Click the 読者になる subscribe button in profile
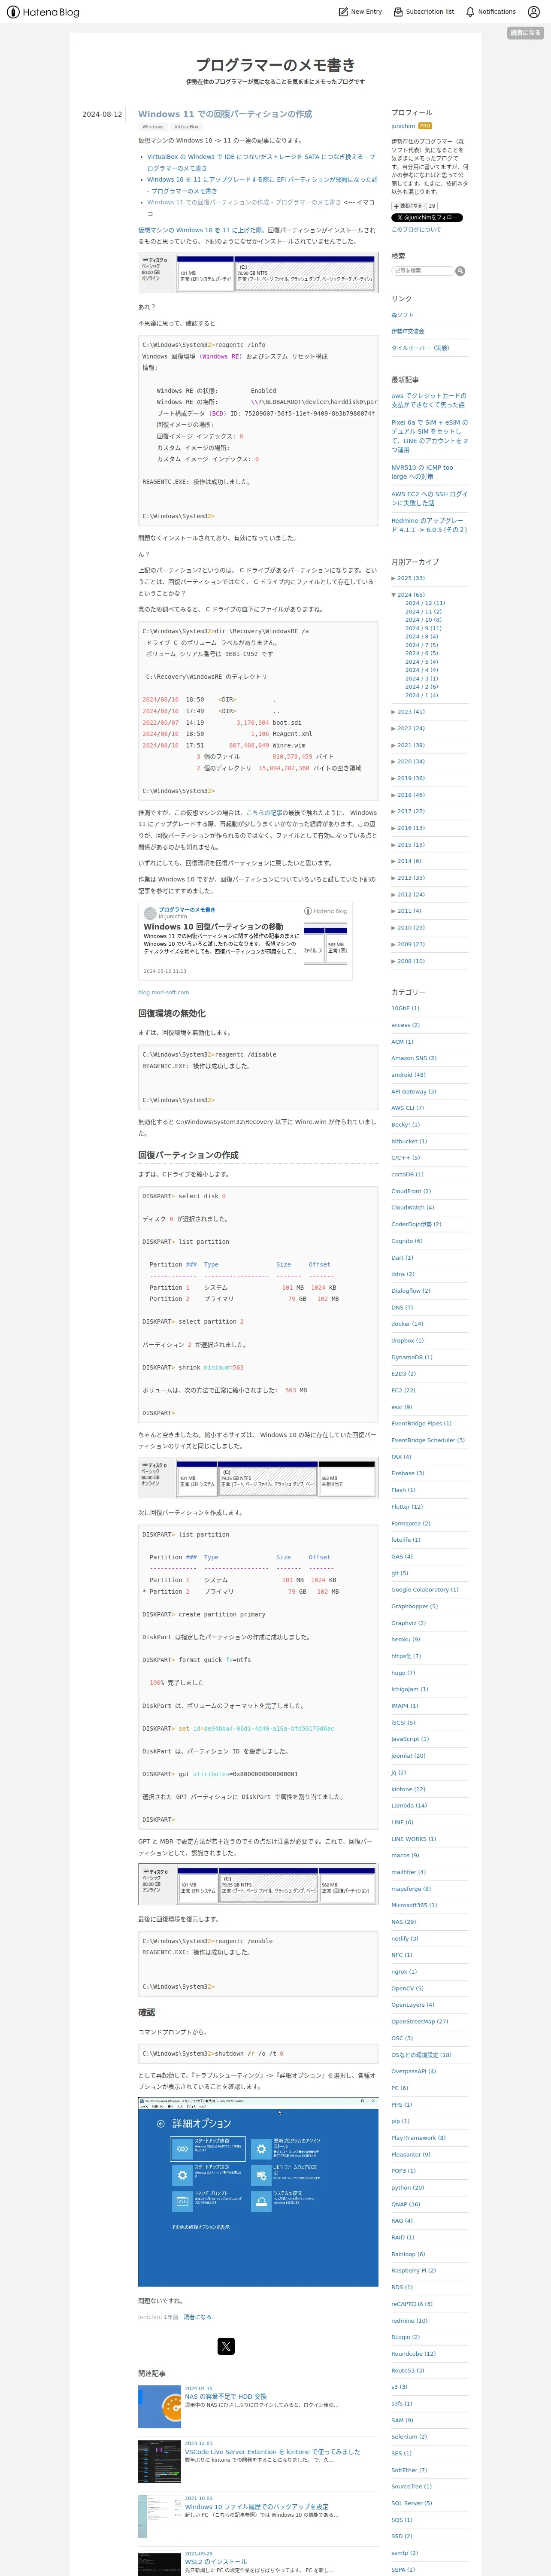Viewport: 551px width, 2576px height. pyautogui.click(x=408, y=206)
